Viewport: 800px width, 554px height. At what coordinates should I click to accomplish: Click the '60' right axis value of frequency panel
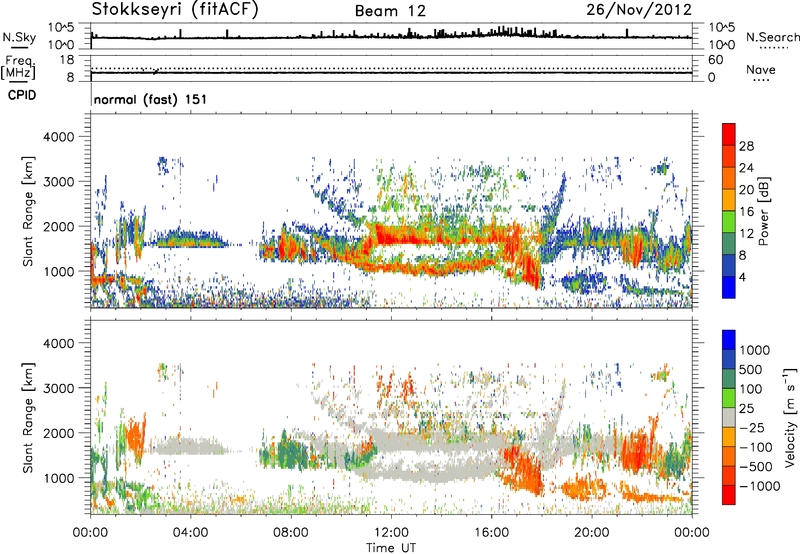point(715,60)
